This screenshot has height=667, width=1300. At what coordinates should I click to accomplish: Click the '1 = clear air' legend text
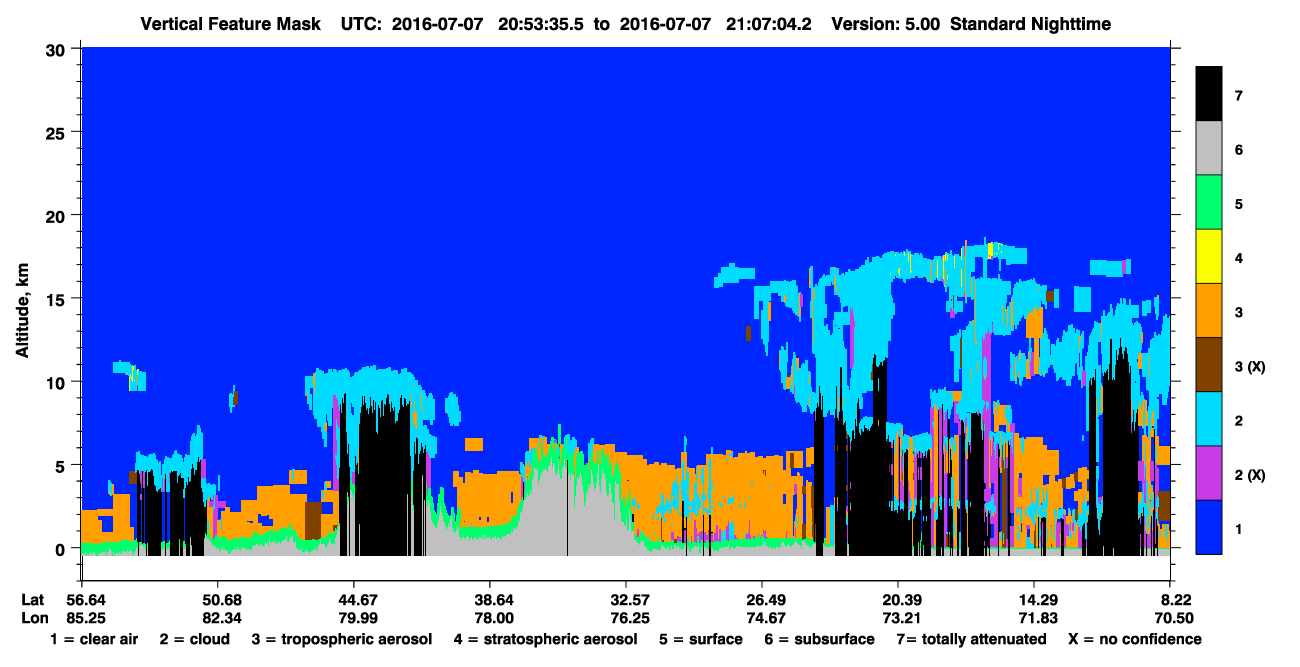94,639
